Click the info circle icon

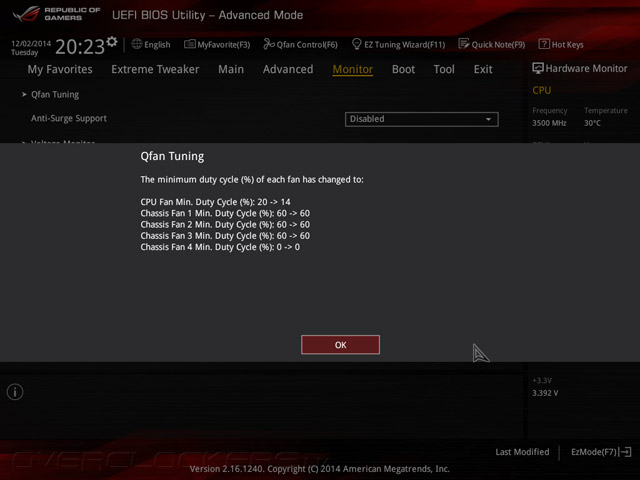point(15,392)
